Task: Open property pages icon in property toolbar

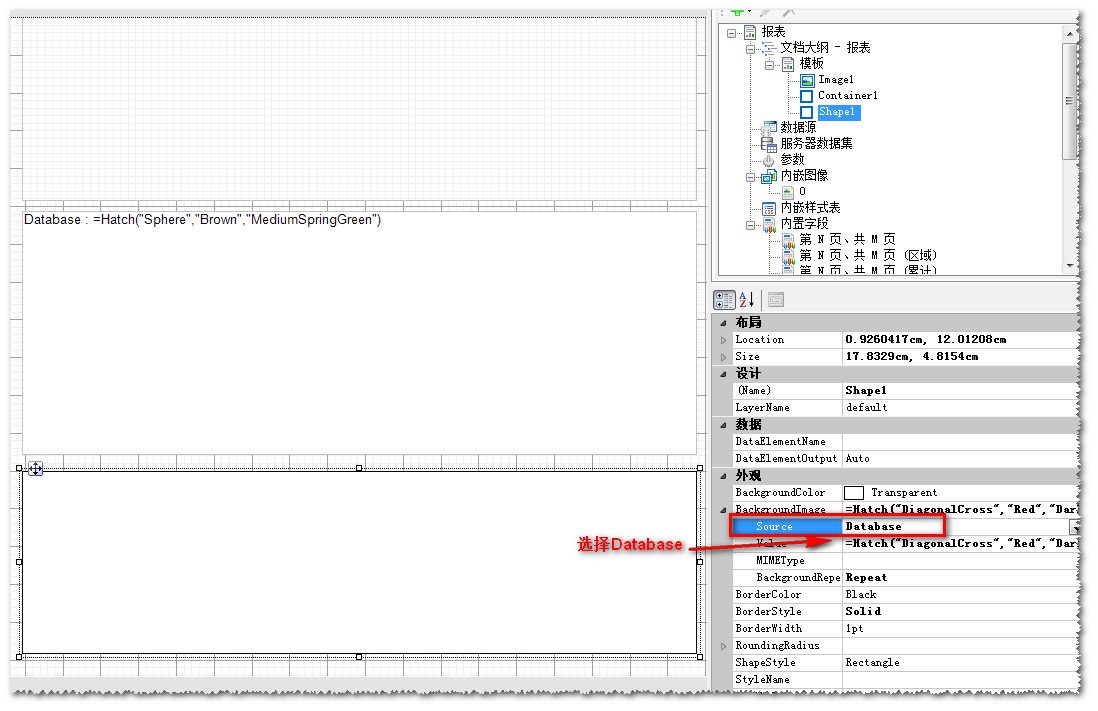Action: (775, 299)
